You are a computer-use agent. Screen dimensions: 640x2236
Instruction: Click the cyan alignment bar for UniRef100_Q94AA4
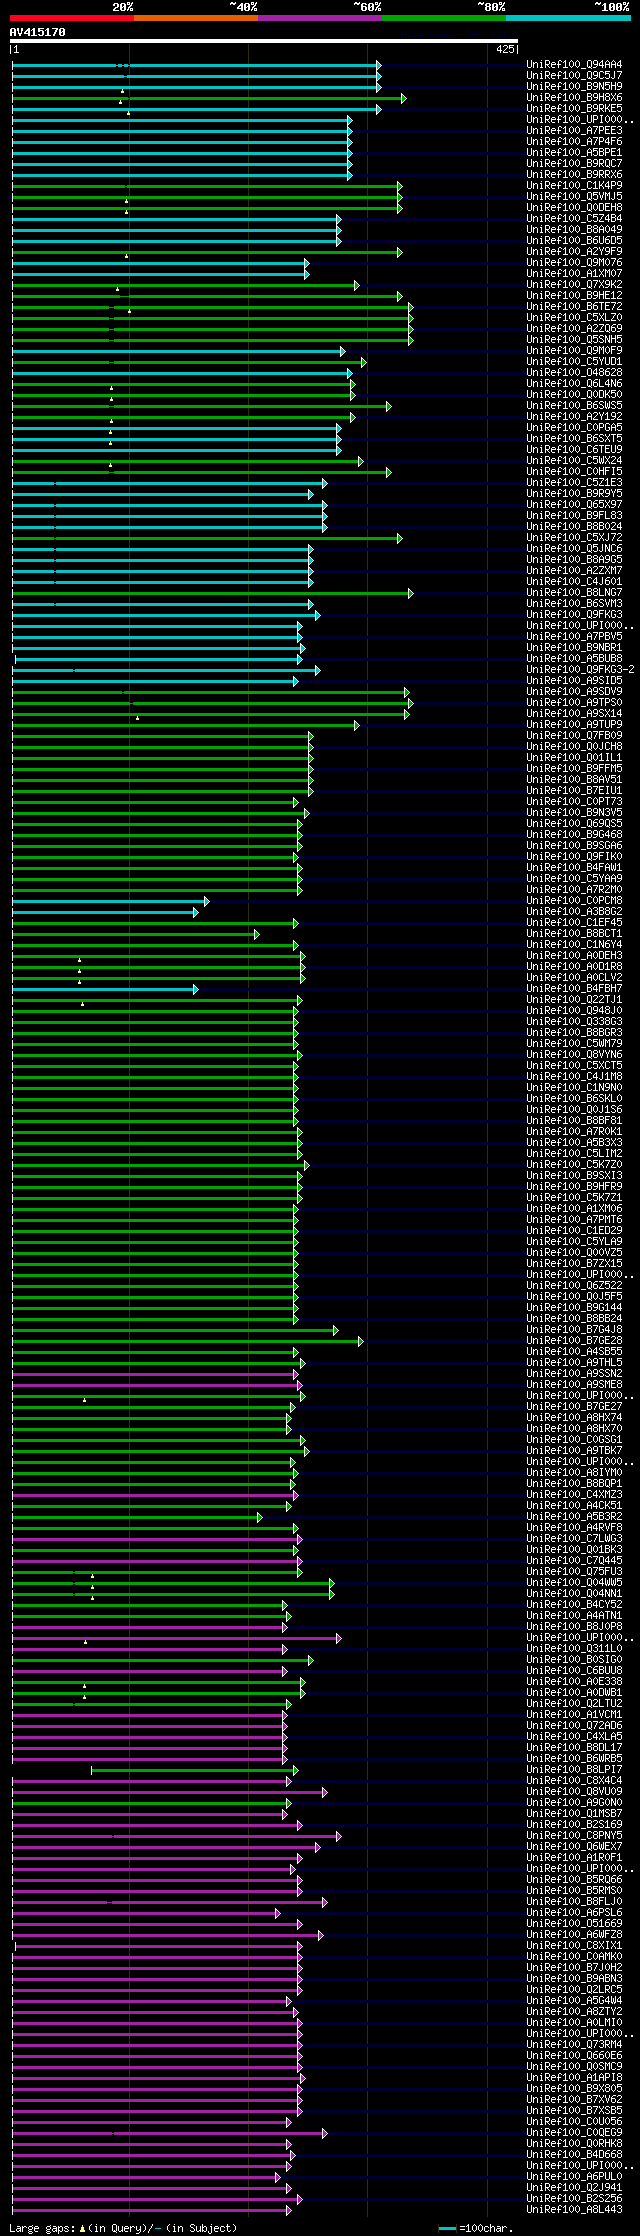196,65
